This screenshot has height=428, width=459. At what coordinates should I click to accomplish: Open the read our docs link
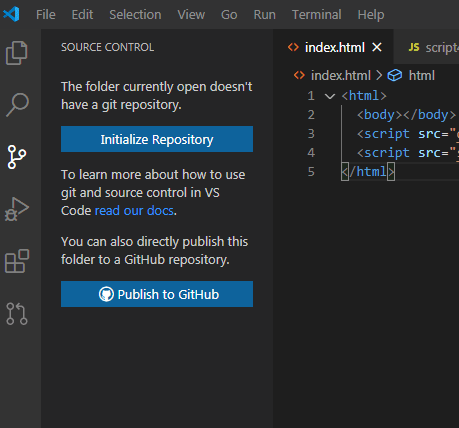point(134,211)
